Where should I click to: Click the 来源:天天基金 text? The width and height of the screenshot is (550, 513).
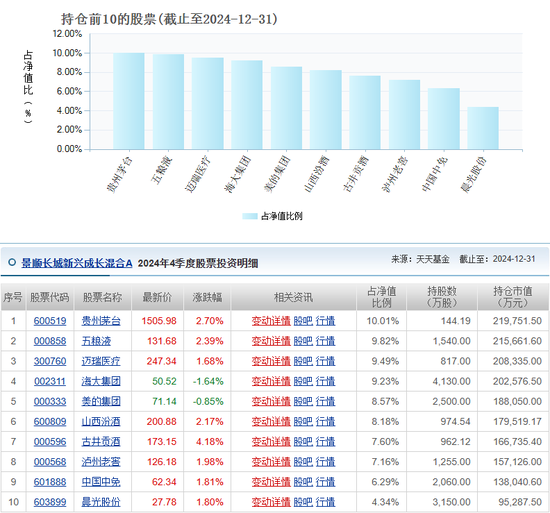pyautogui.click(x=420, y=259)
